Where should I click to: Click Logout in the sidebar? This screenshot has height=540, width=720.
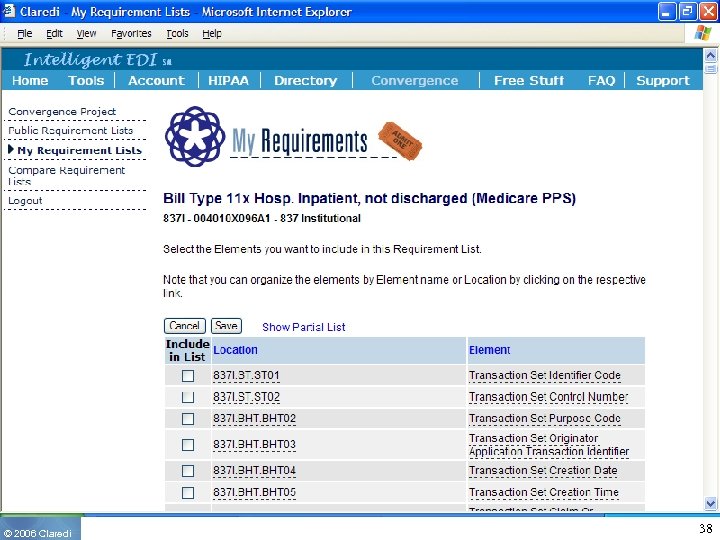(x=25, y=201)
